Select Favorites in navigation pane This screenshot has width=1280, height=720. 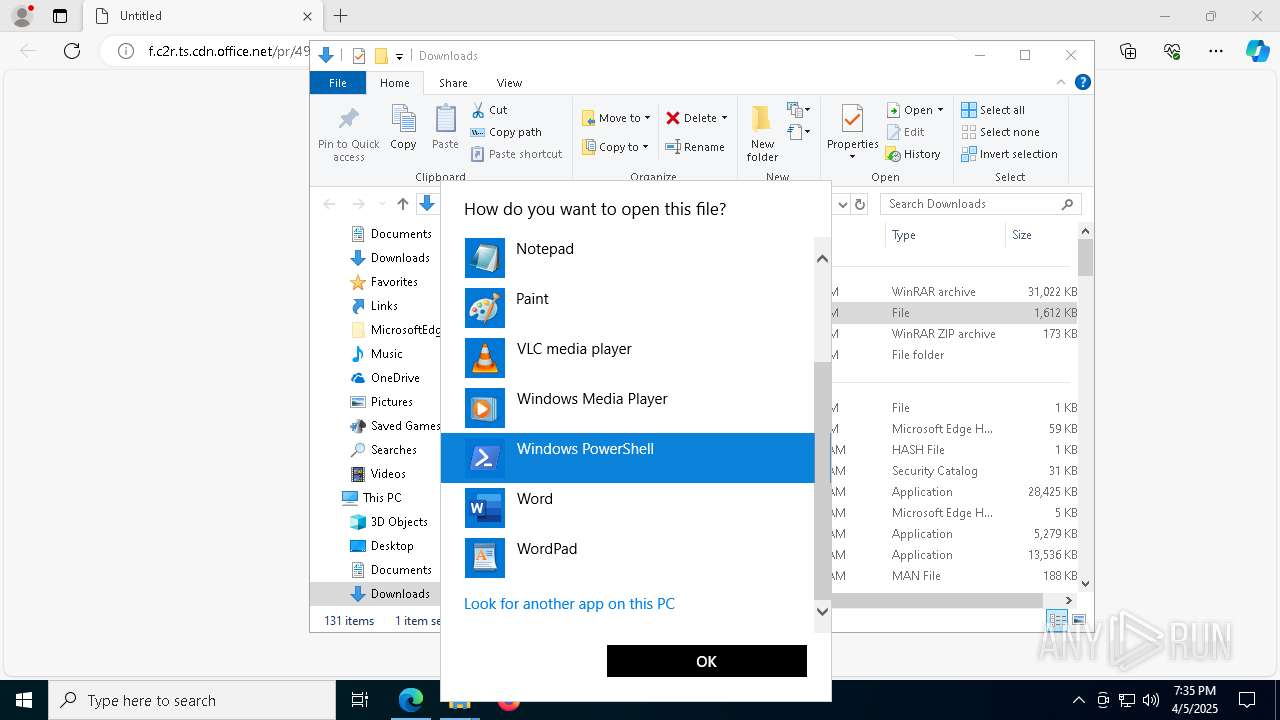pos(394,282)
